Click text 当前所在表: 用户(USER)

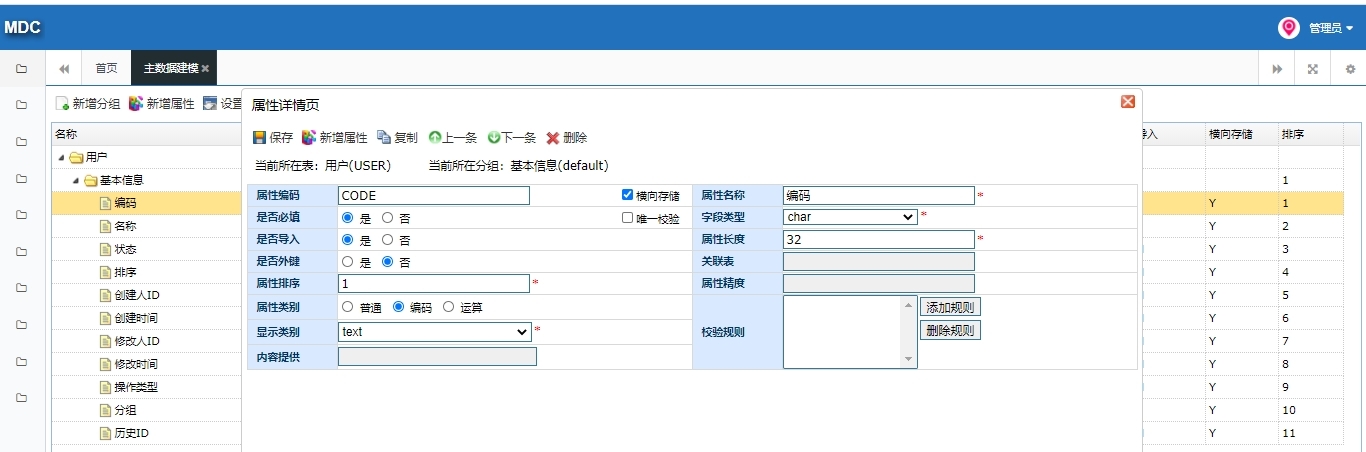pos(323,165)
